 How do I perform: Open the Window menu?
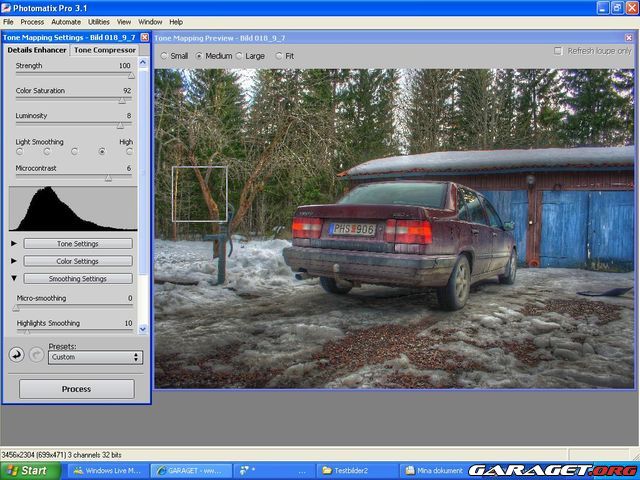(150, 22)
